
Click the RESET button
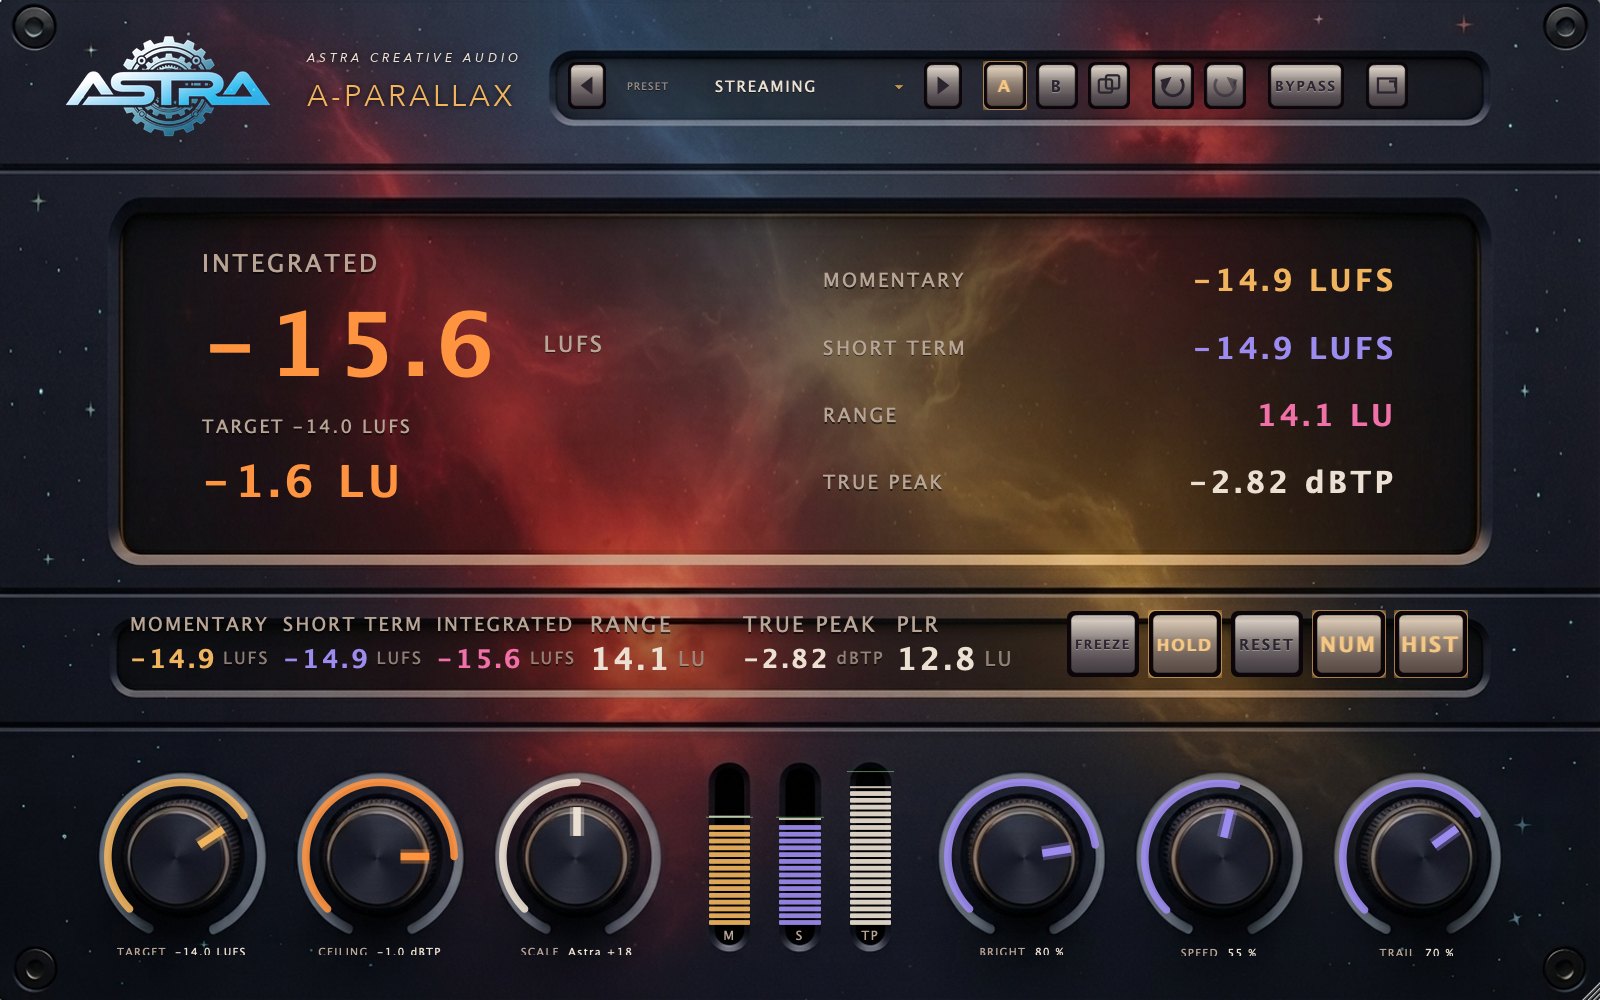(1266, 644)
